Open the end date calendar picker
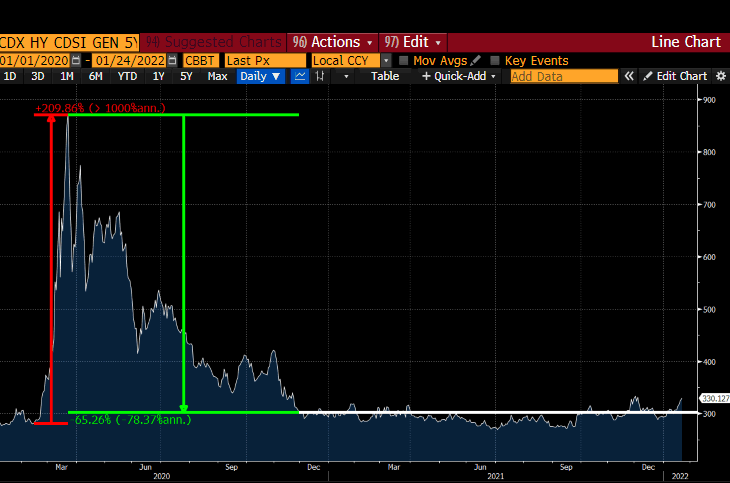 coord(172,61)
